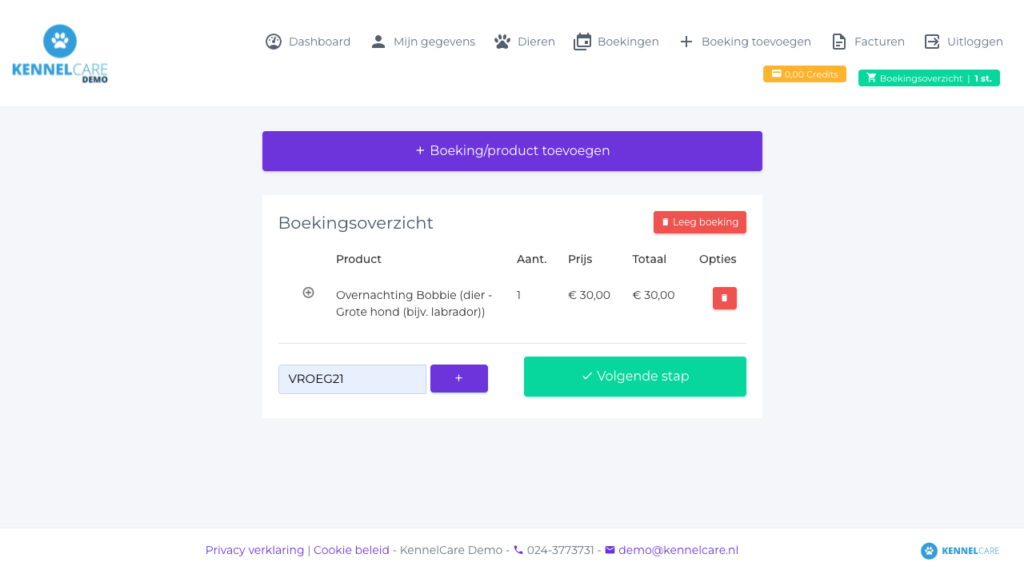Click the Boeking/product toevoegen button
The width and height of the screenshot is (1024, 574).
[512, 151]
